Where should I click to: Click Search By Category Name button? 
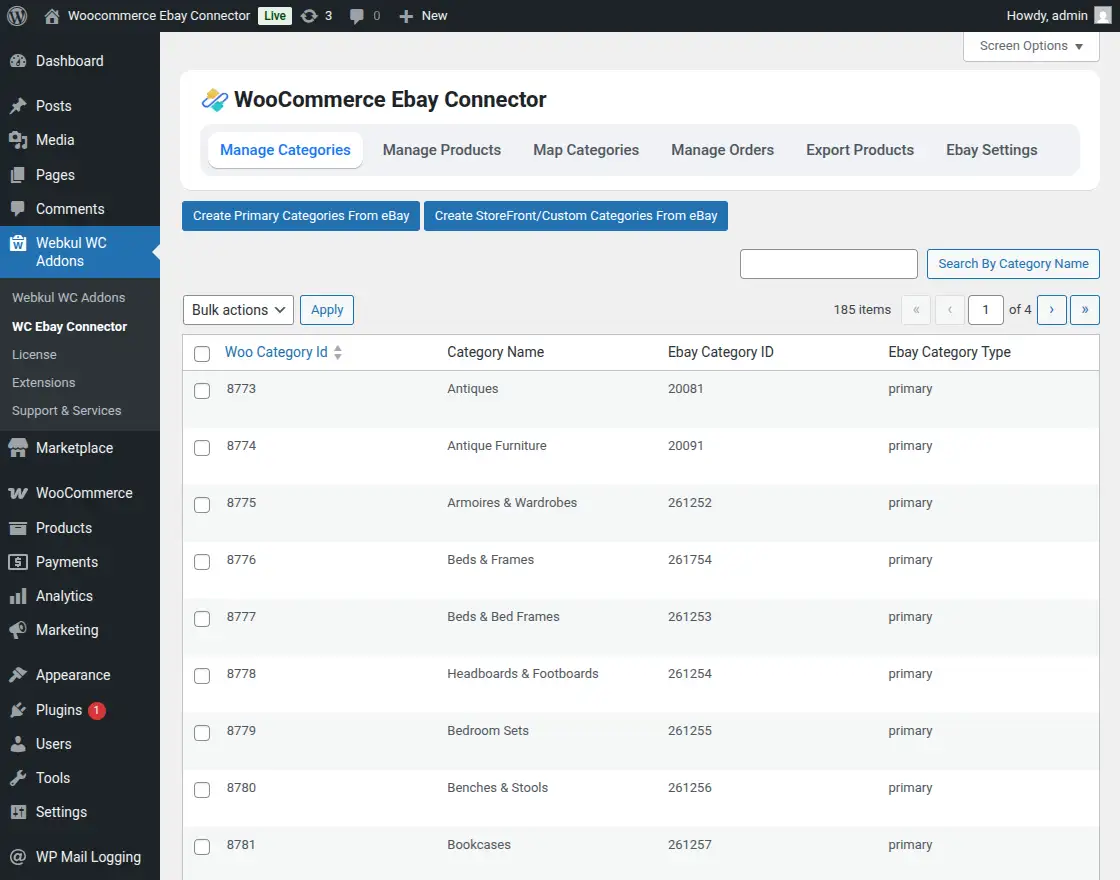click(1013, 264)
